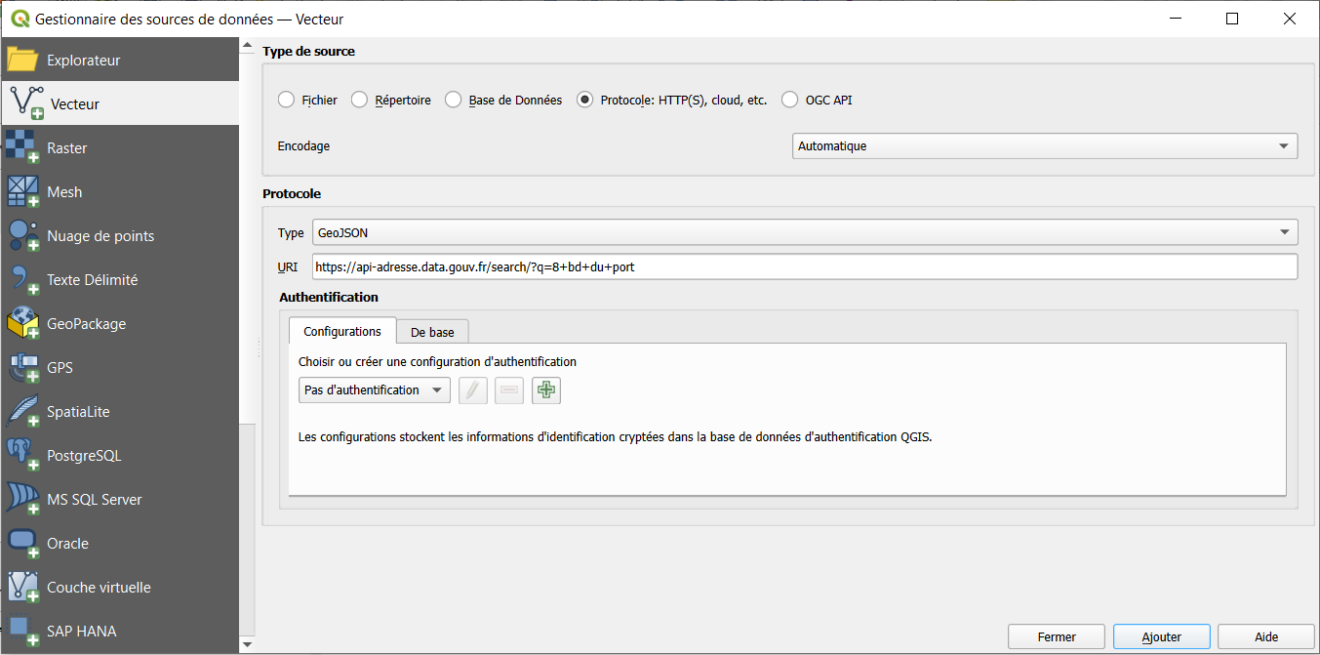Click the Ajouter button
Screen dimensions: 1320x655
tap(1160, 636)
